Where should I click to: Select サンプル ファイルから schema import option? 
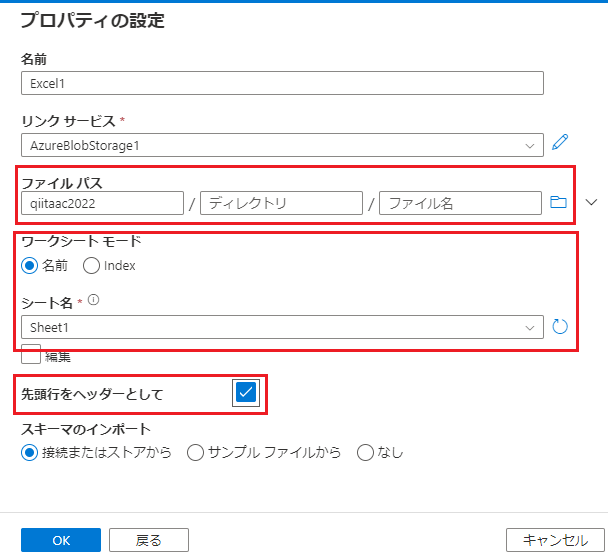point(195,453)
